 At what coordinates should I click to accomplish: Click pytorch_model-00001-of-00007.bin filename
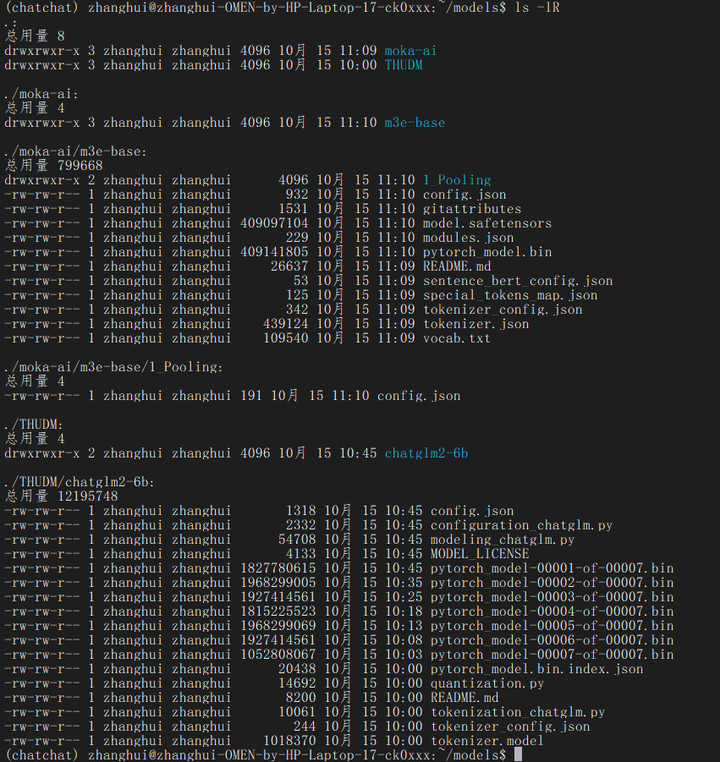point(552,569)
